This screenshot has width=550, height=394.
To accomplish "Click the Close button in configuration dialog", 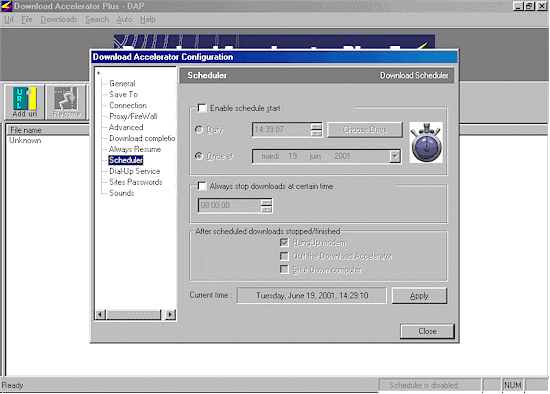I will (x=427, y=331).
